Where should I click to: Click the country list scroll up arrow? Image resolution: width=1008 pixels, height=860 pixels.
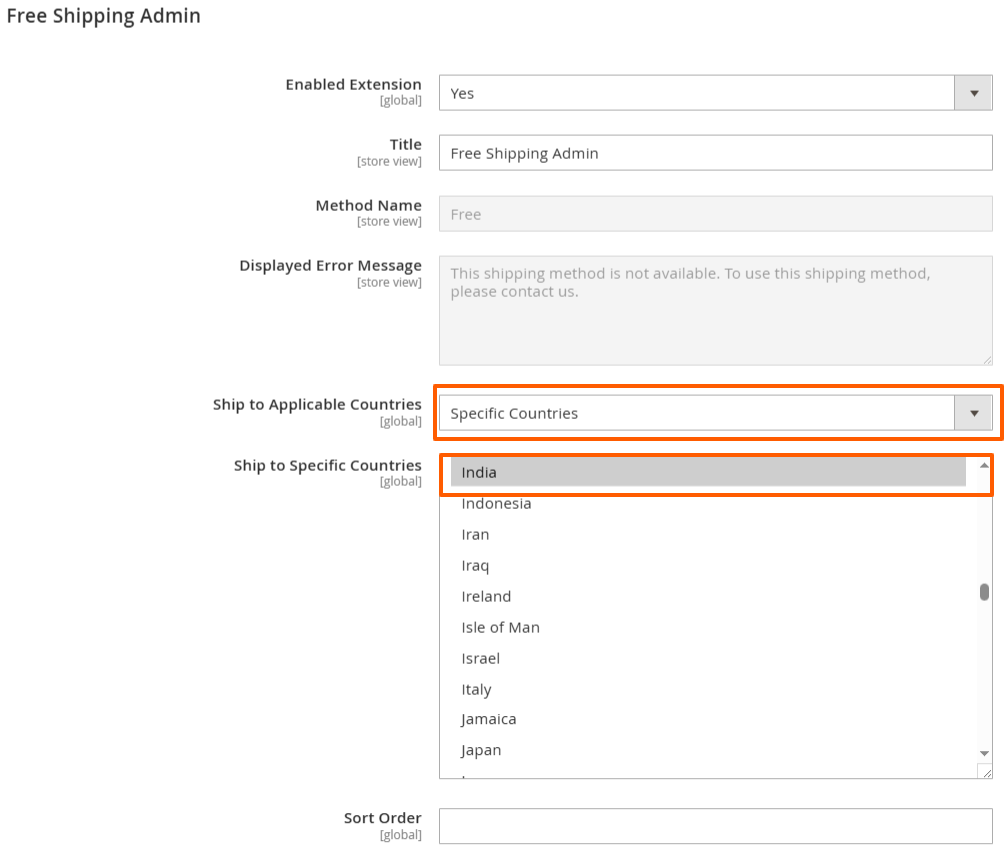click(984, 465)
